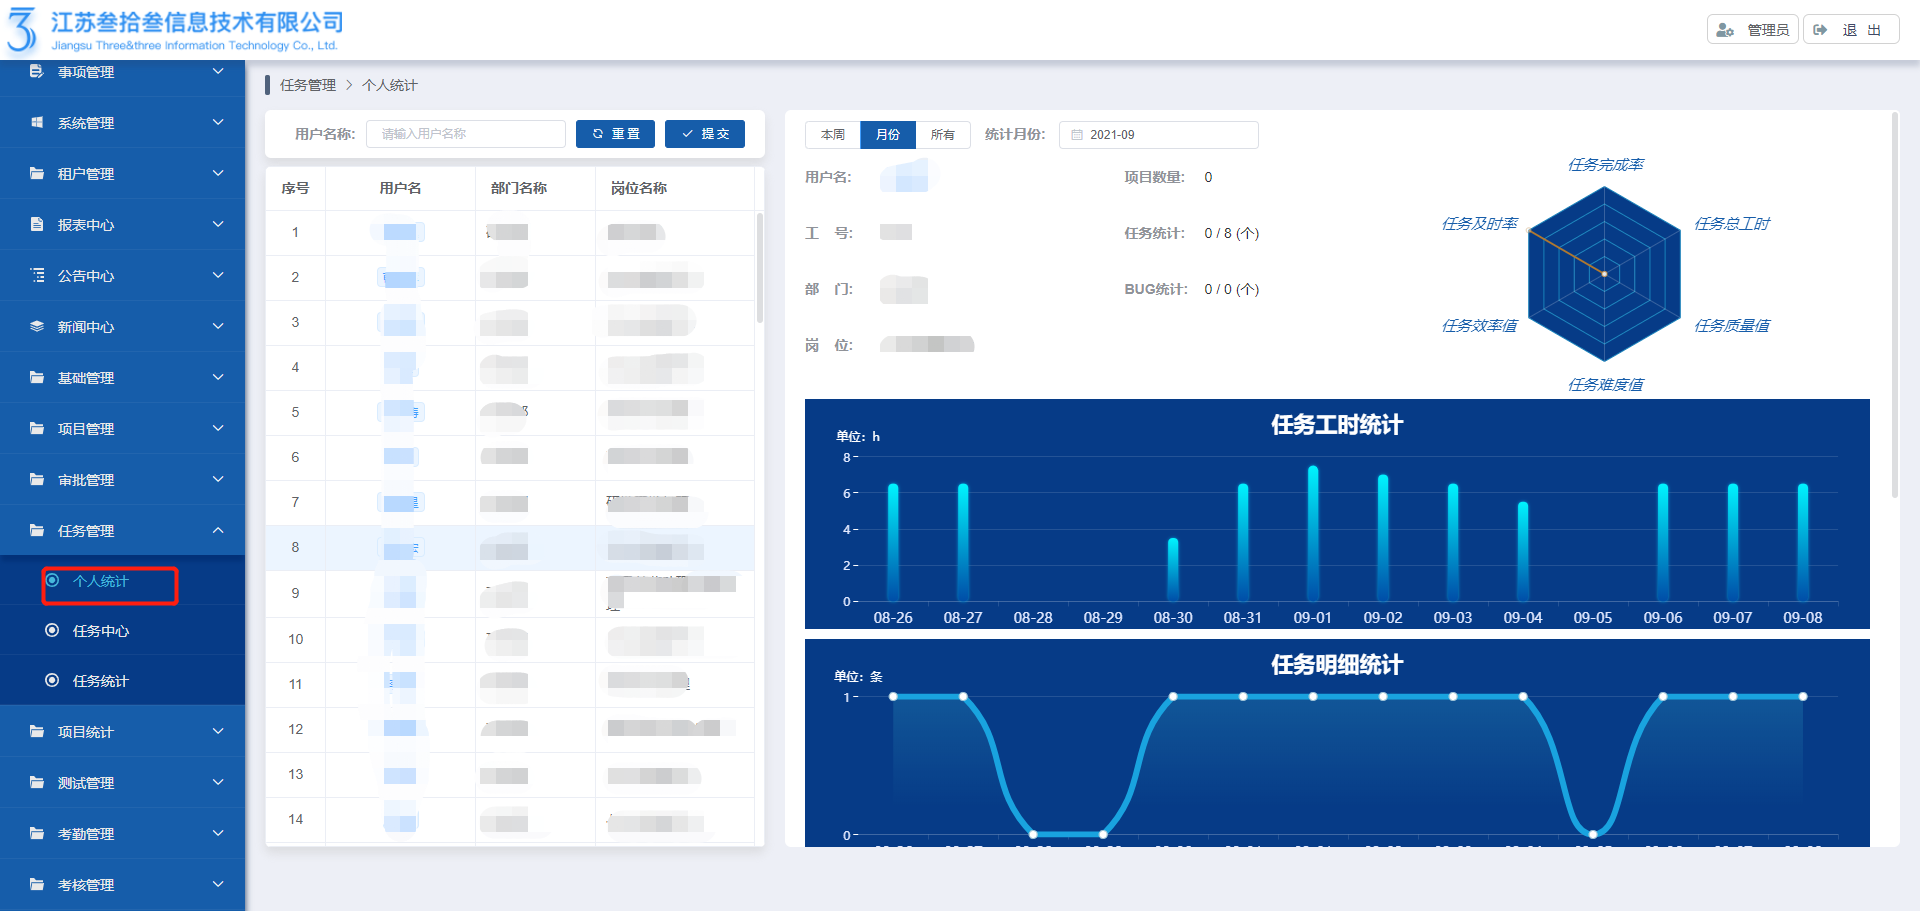Switch to the 本周 tab
The width and height of the screenshot is (1920, 911).
pos(832,135)
